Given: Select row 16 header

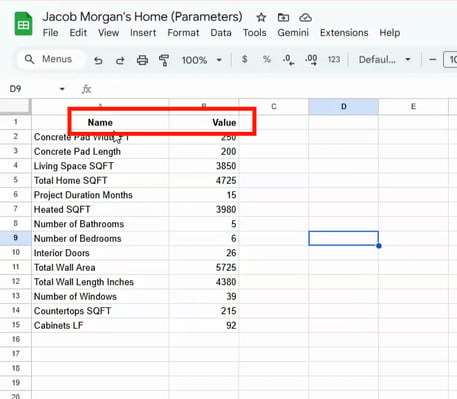Looking at the screenshot, I should 16,339.
